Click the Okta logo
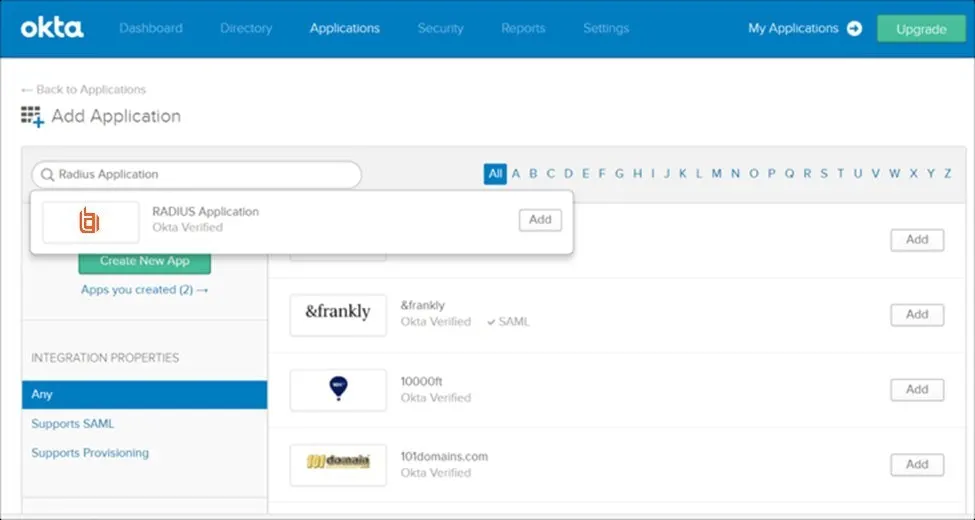 pos(52,29)
